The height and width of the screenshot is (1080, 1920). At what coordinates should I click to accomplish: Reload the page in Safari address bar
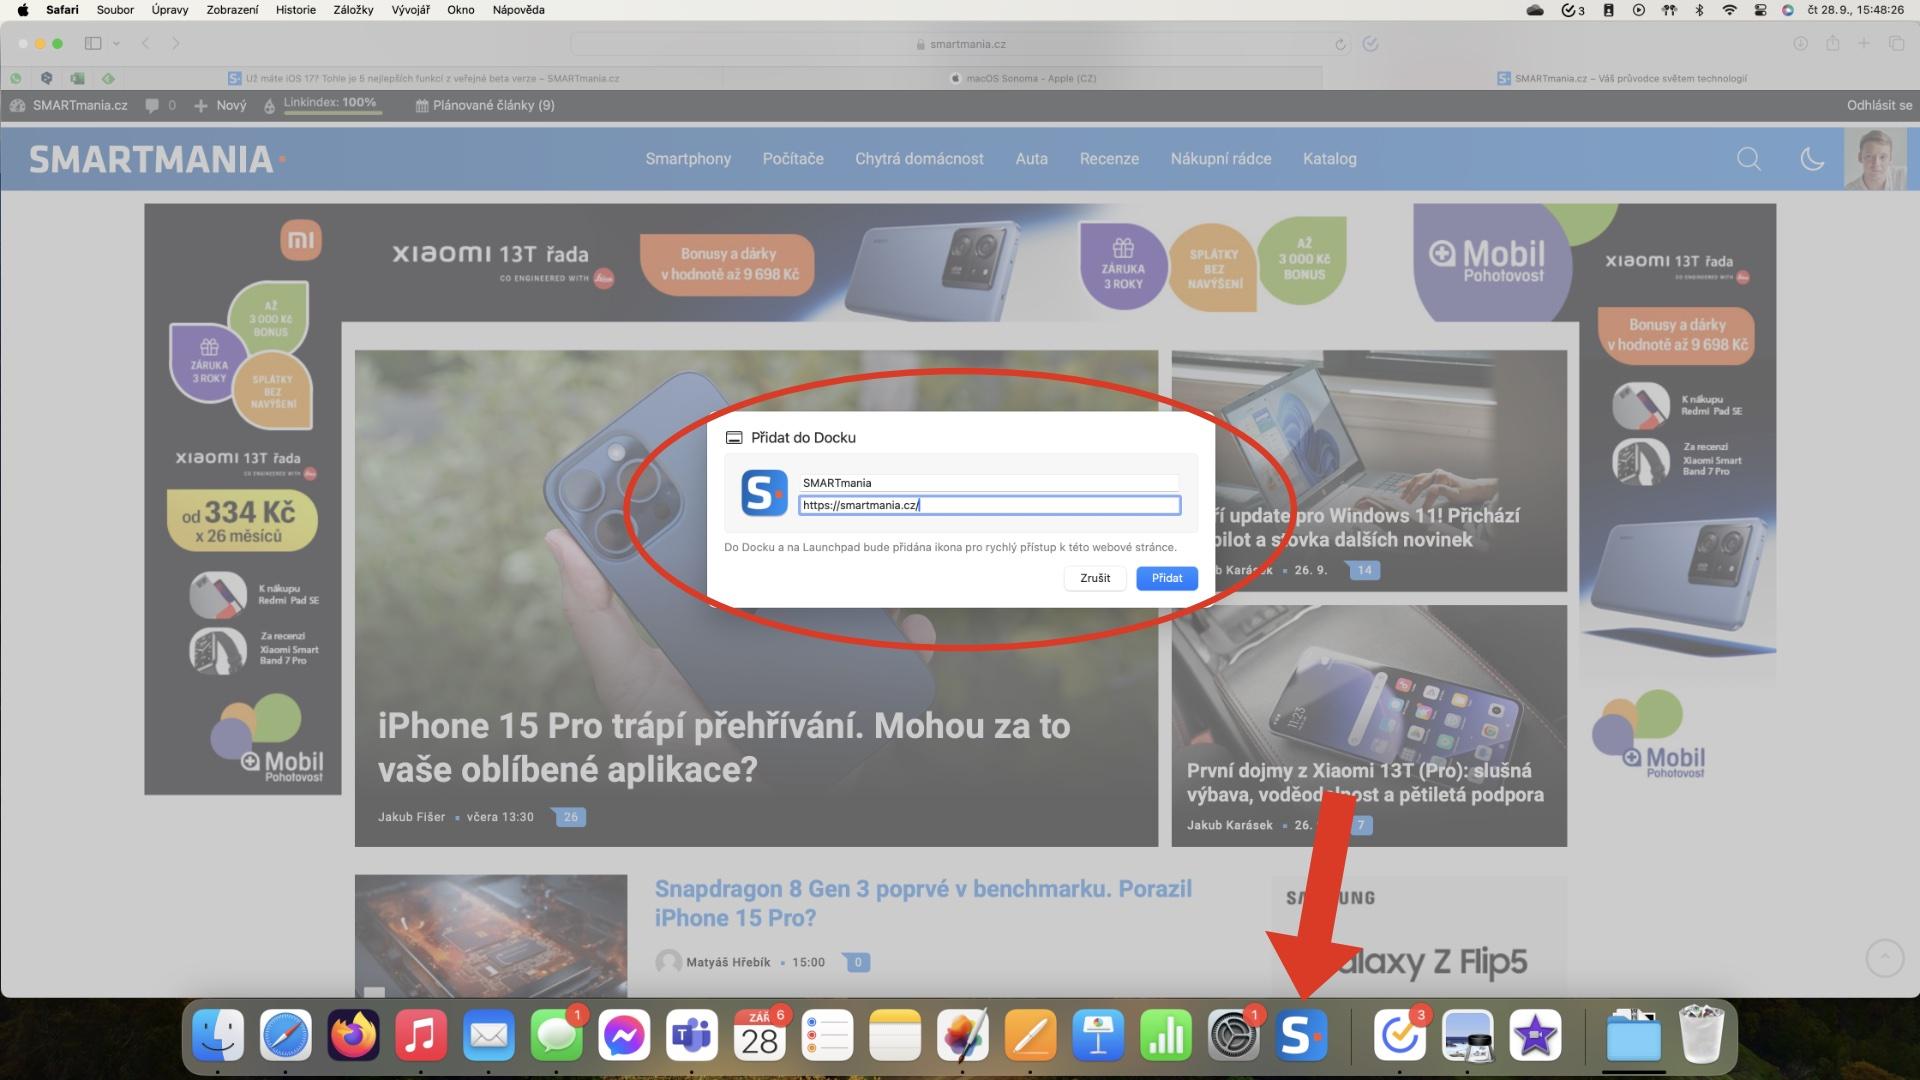coord(1340,44)
